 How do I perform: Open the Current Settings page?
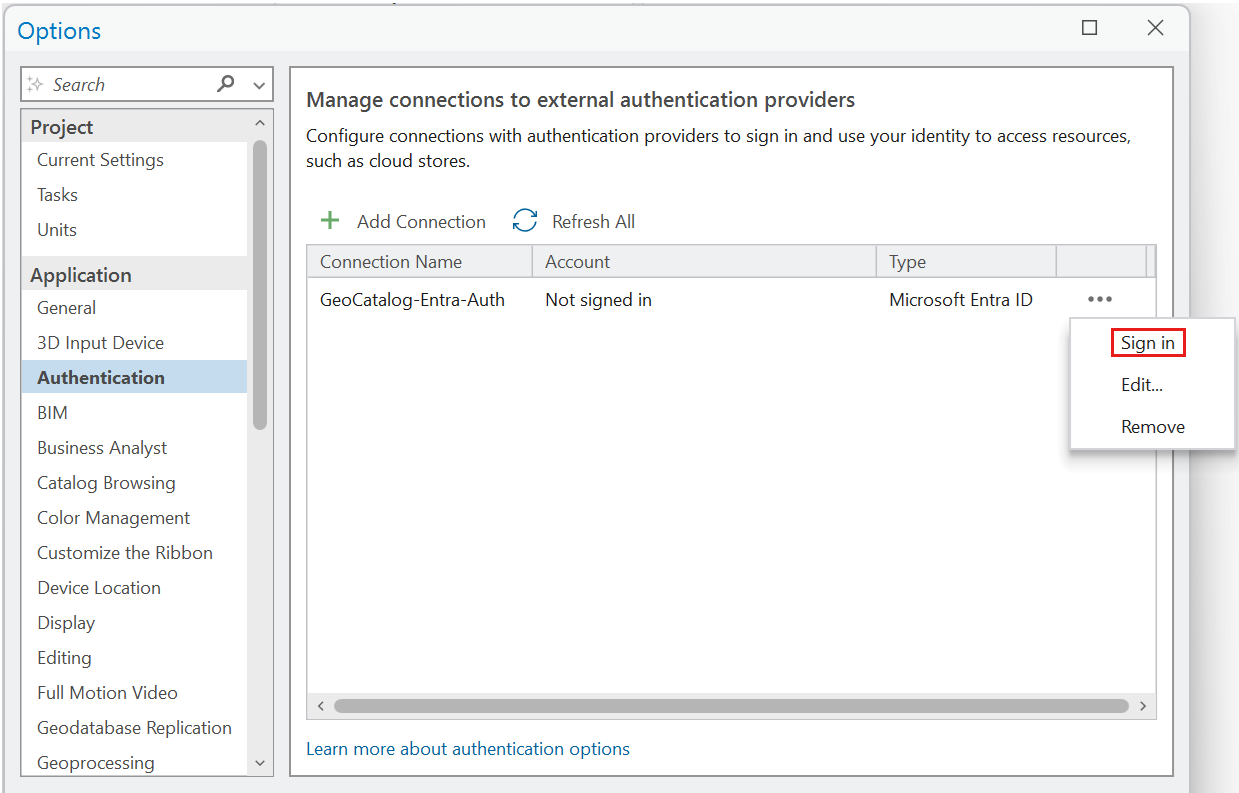click(100, 160)
